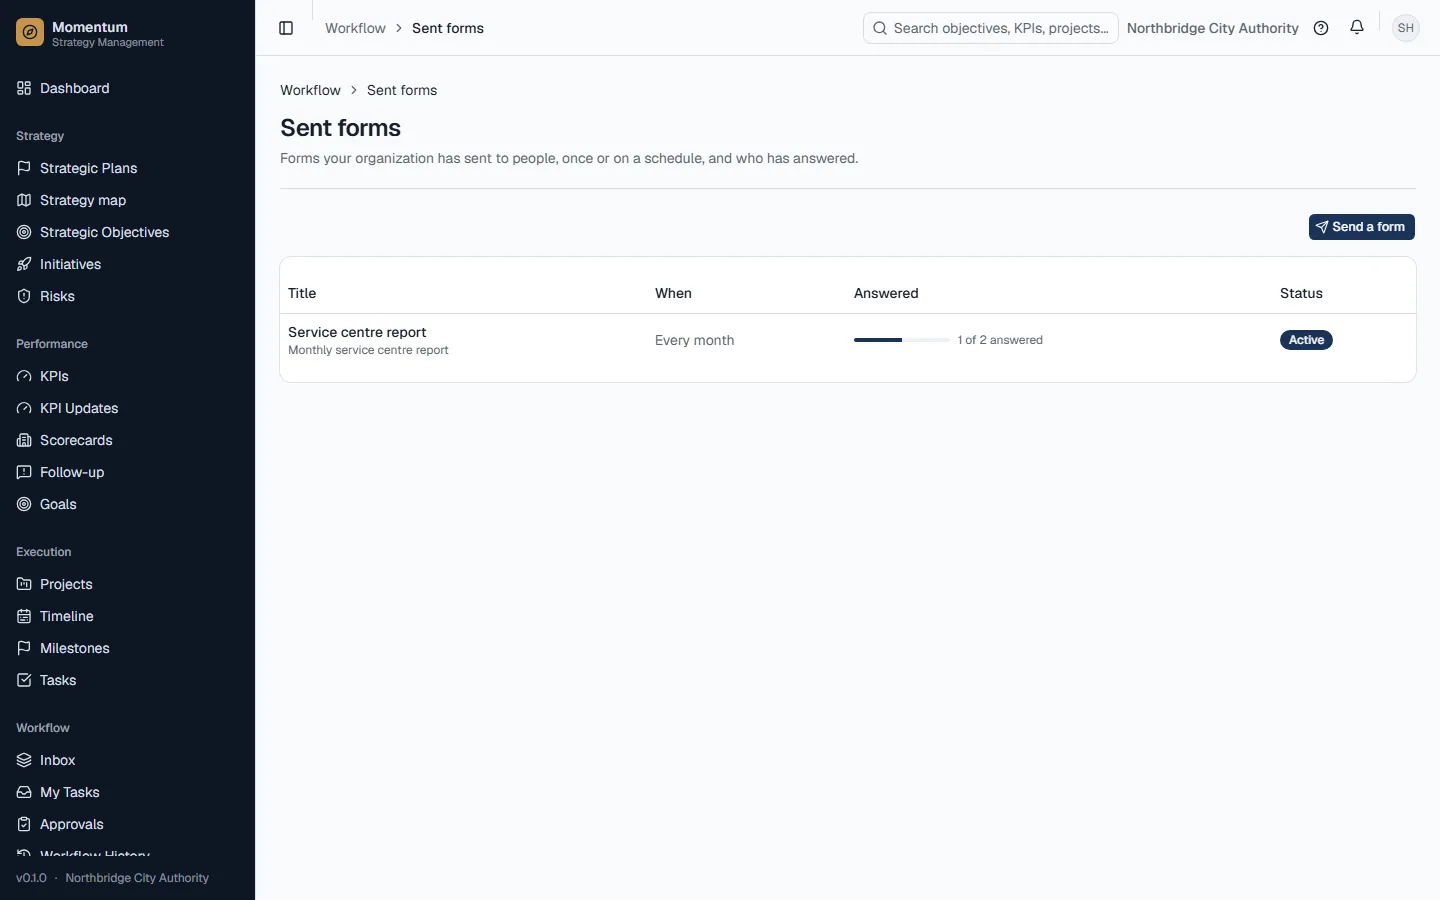Click the "1 of 2 answered" text

coord(1000,340)
